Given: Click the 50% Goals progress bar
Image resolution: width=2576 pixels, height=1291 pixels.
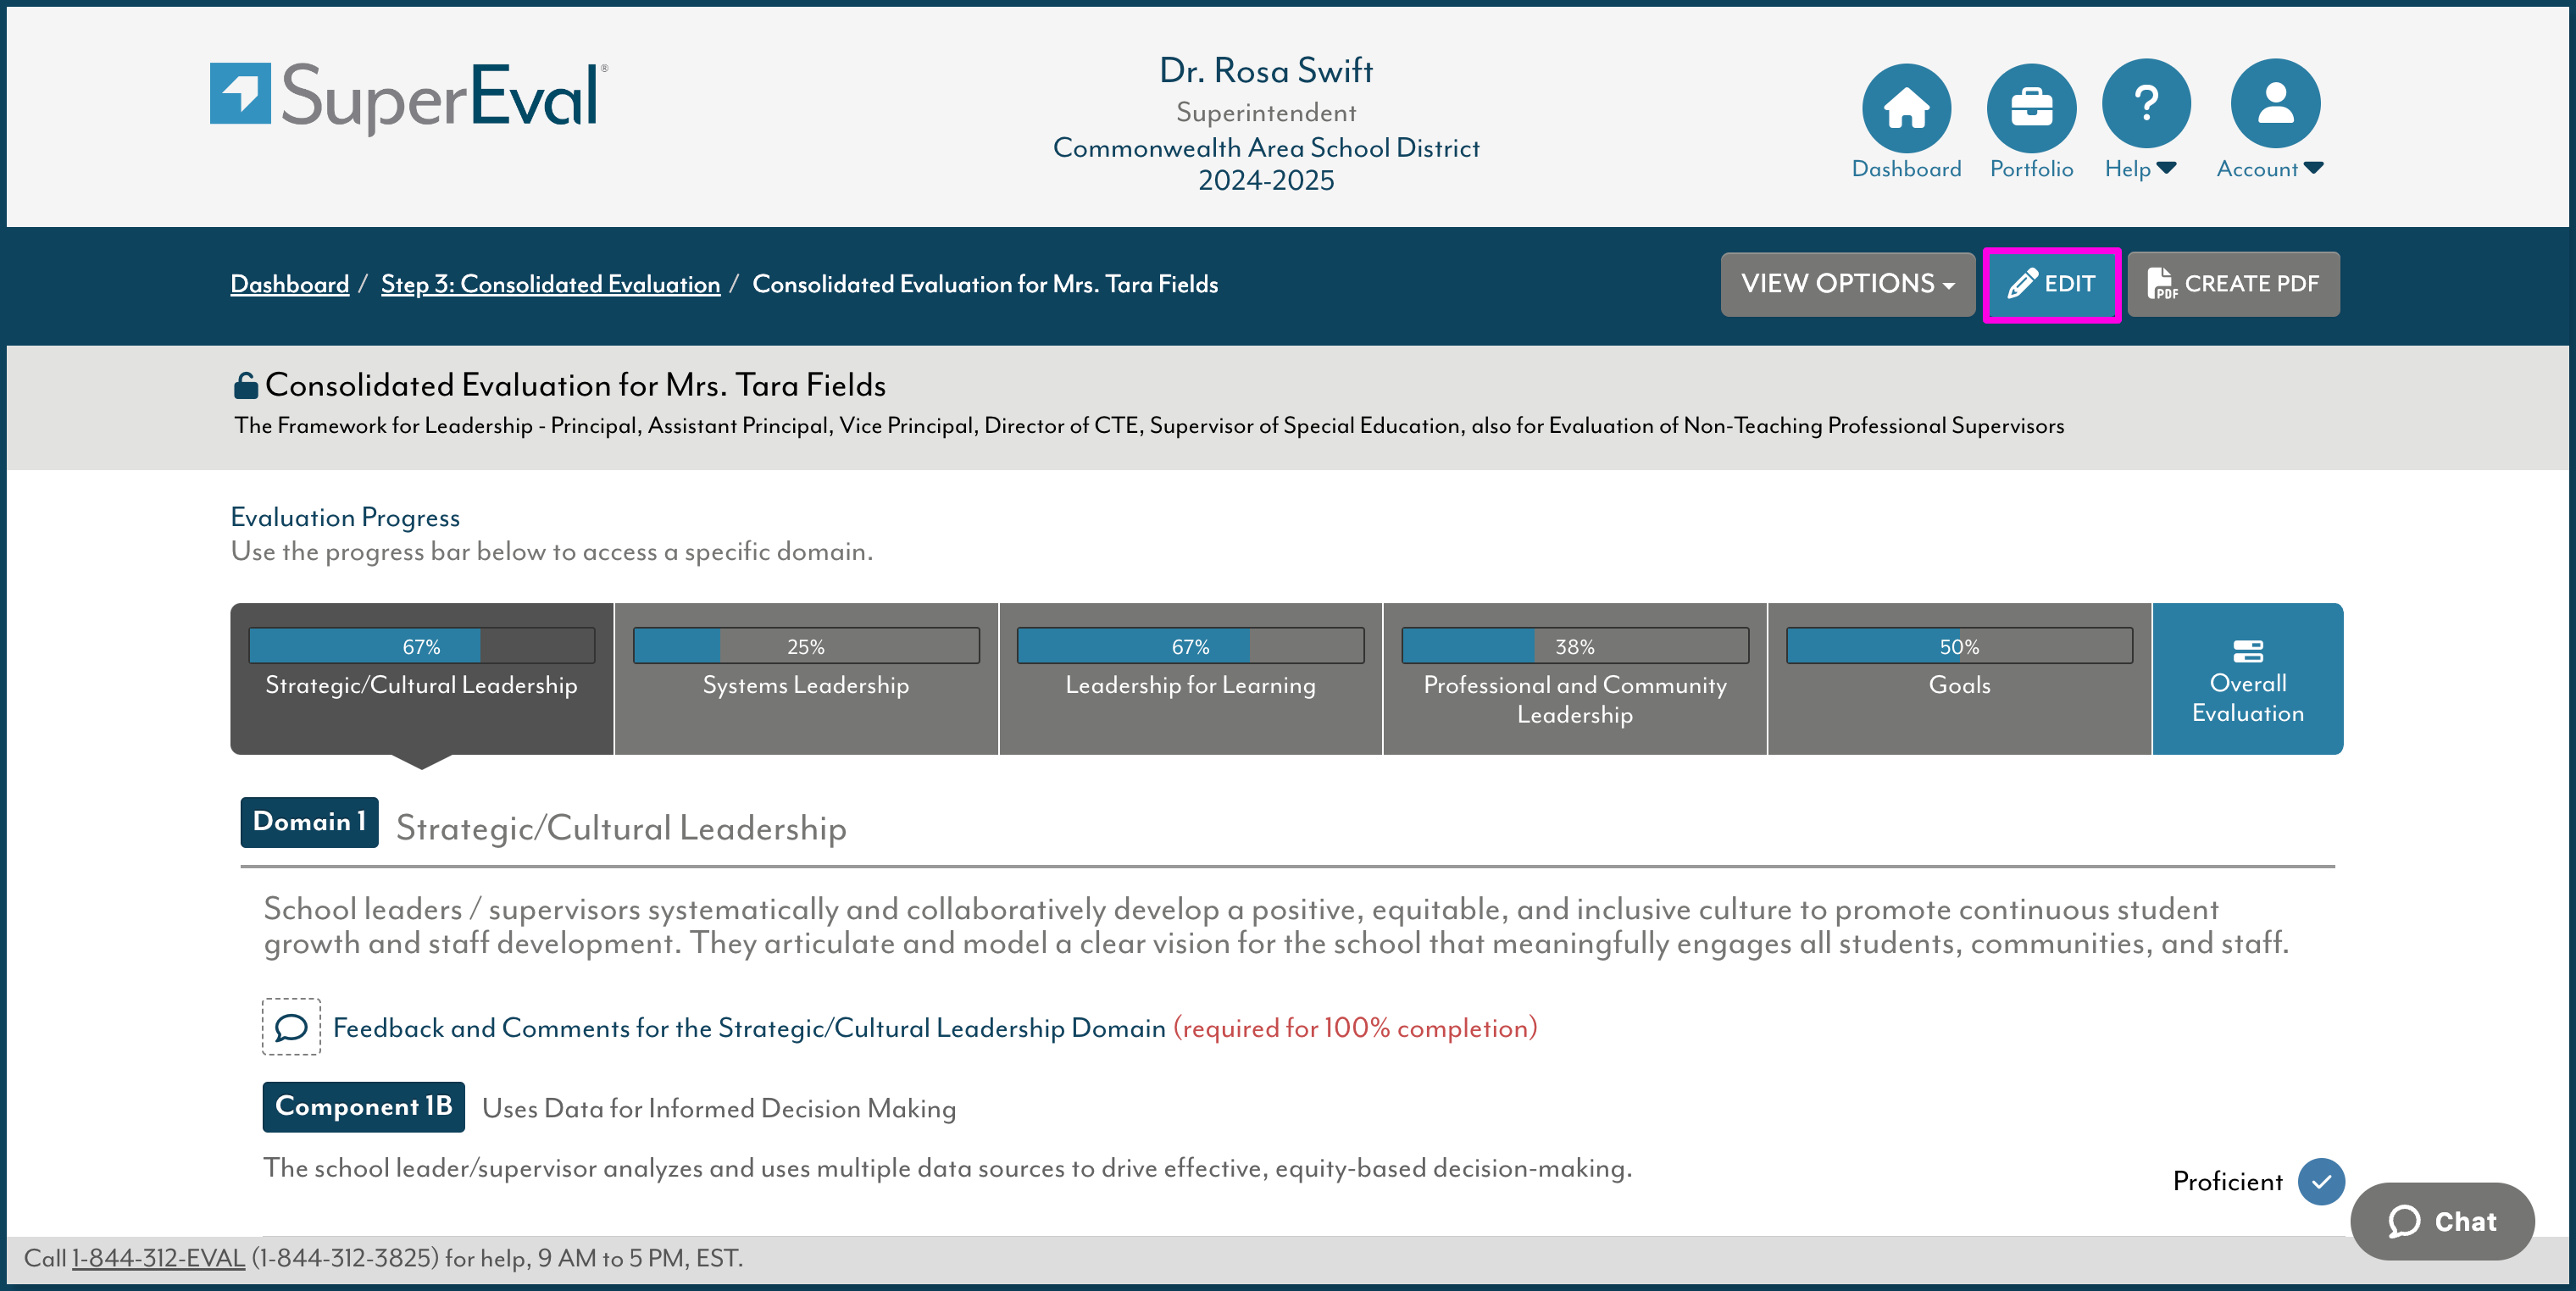Looking at the screenshot, I should point(1959,646).
